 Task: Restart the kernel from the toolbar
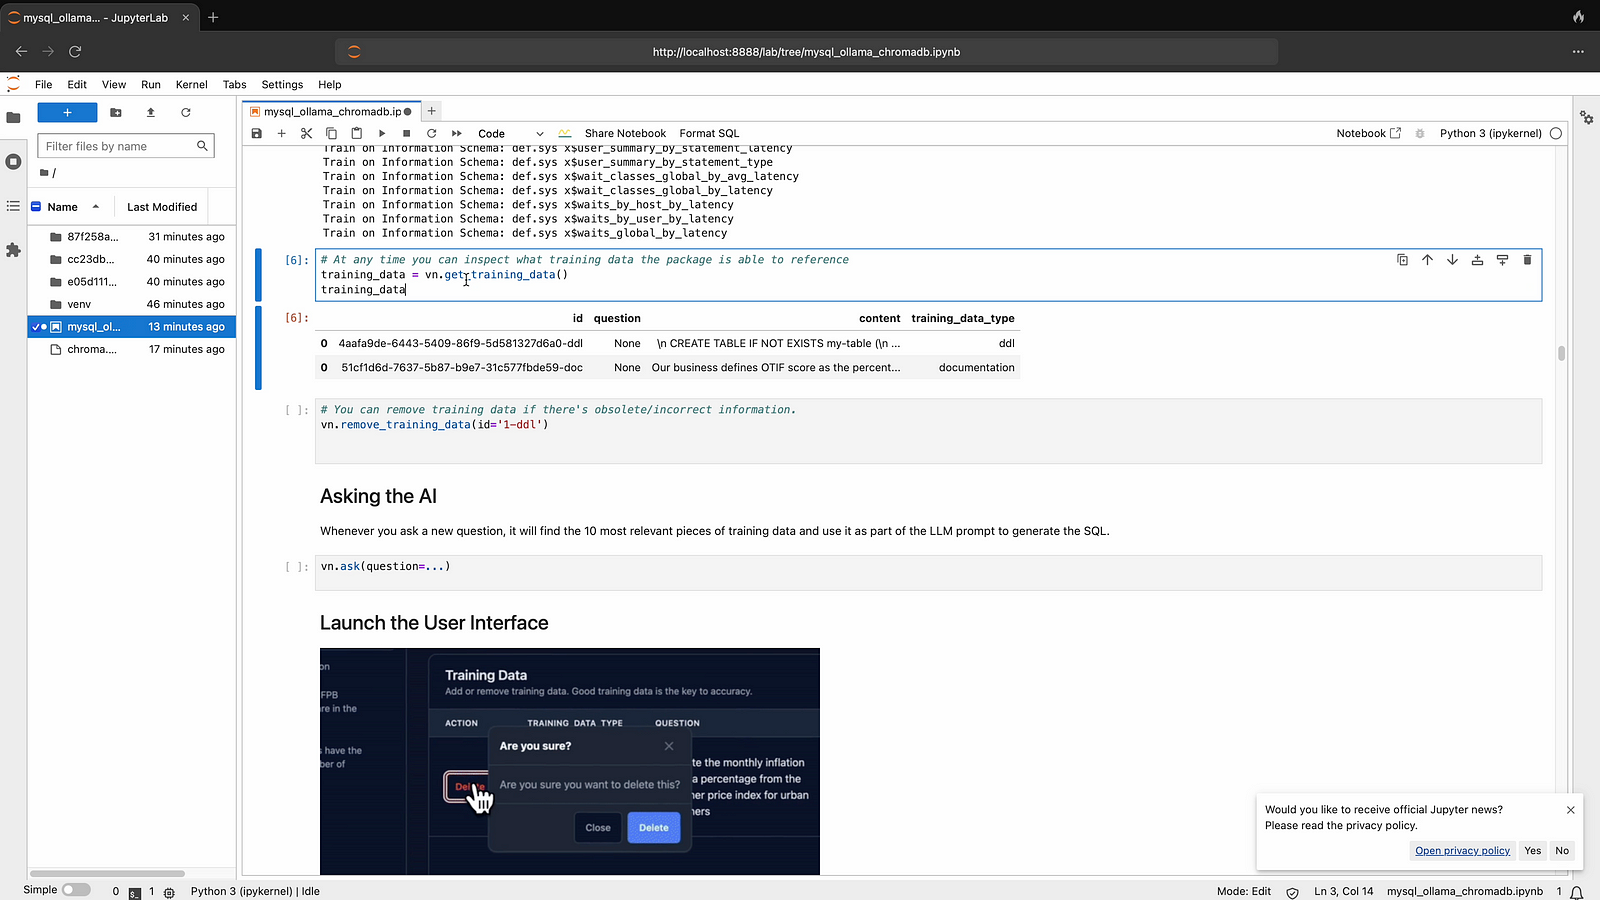click(432, 133)
